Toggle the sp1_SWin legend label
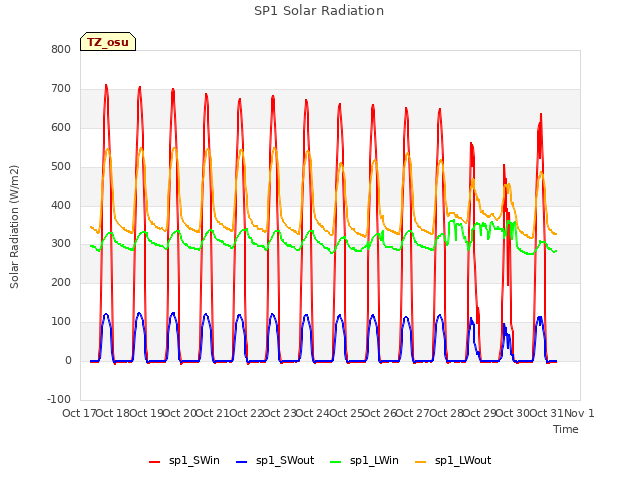 pyautogui.click(x=194, y=461)
